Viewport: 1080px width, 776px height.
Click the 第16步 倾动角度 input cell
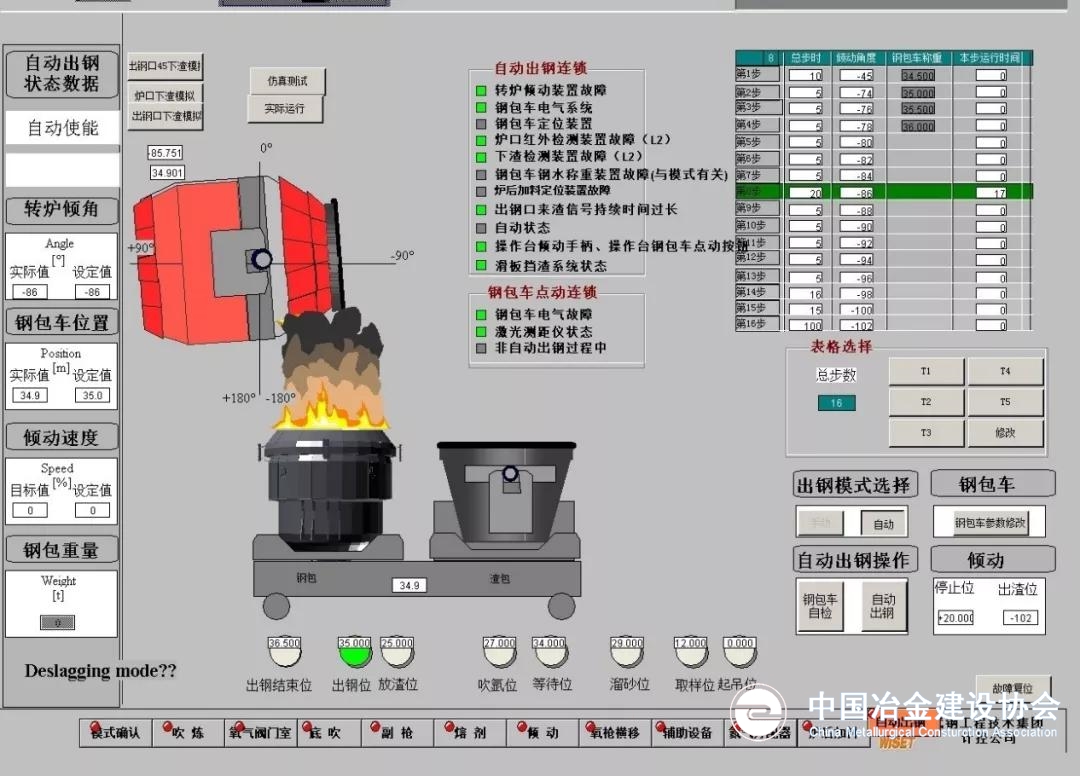click(x=857, y=325)
